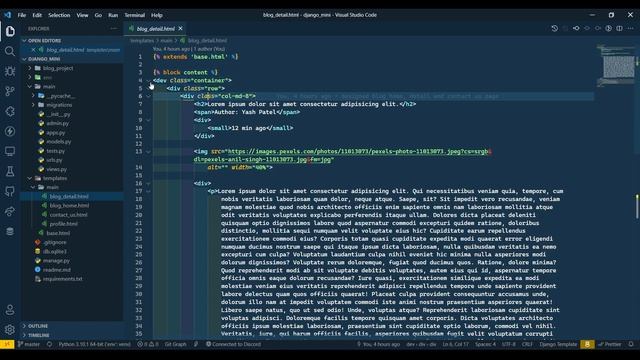The image size is (640, 360).
Task: Open the Edit menu
Action: click(x=37, y=15)
